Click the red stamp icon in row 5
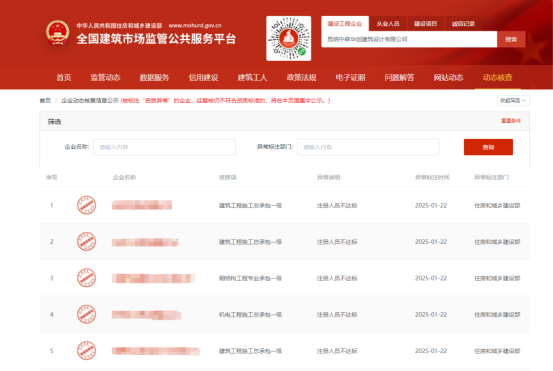553x371 pixels. pos(86,351)
